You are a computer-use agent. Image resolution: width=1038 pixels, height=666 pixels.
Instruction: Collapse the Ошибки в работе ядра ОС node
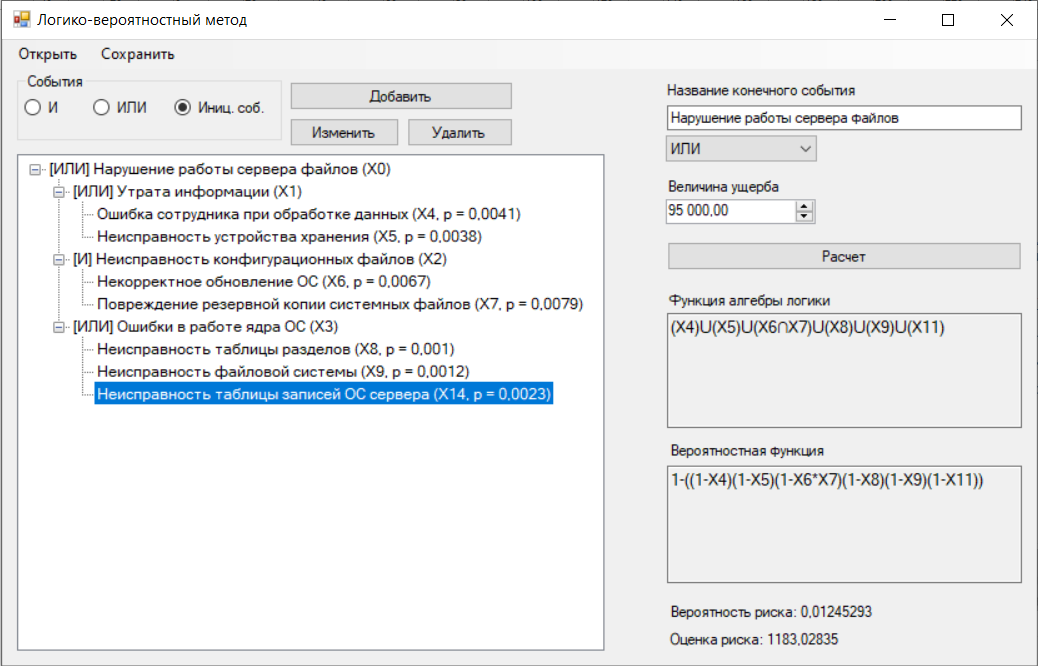[59, 328]
